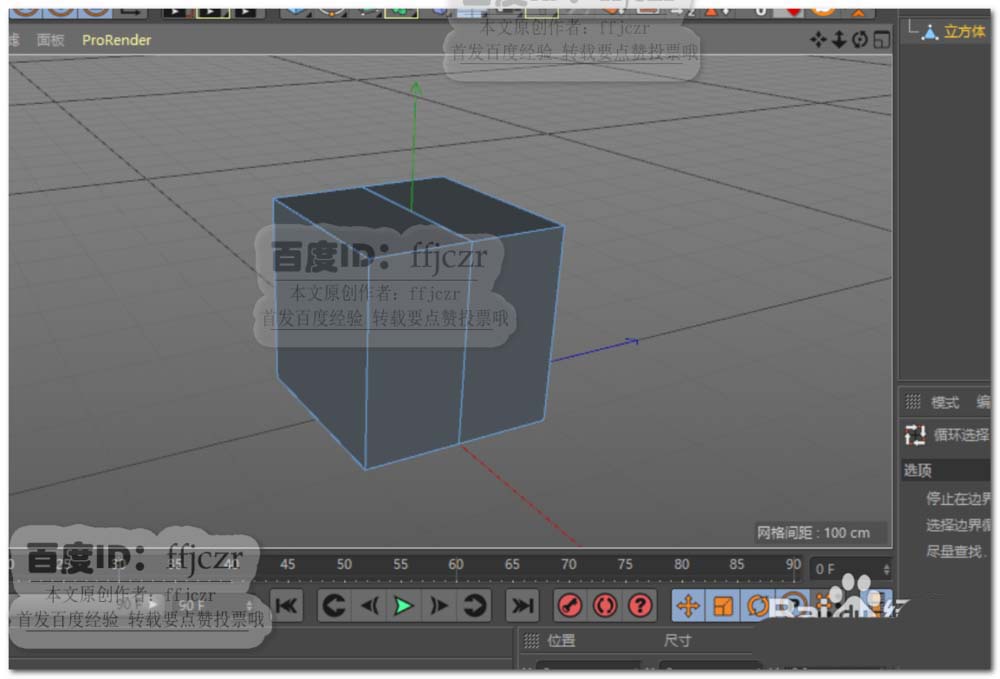Screen dimensions: 1000x679
Task: Go to End of animation
Action: click(521, 605)
